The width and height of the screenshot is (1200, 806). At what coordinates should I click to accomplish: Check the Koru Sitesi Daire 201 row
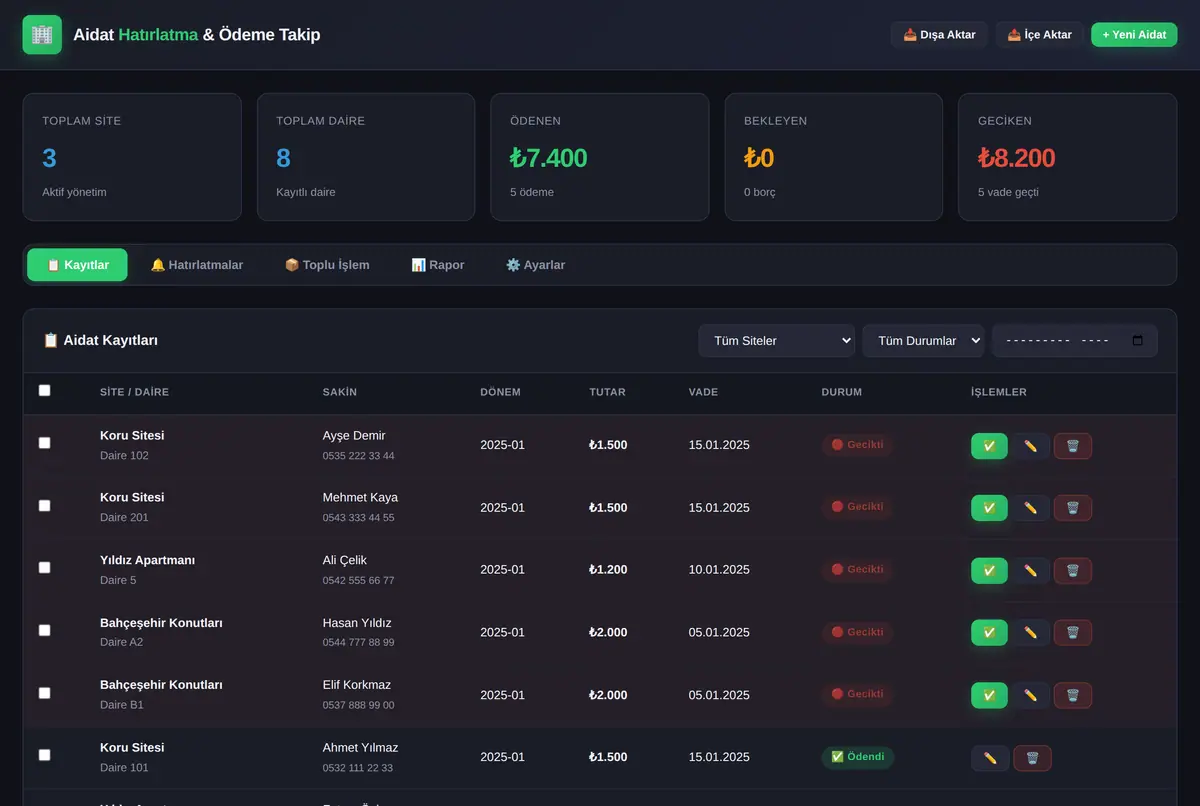click(44, 506)
